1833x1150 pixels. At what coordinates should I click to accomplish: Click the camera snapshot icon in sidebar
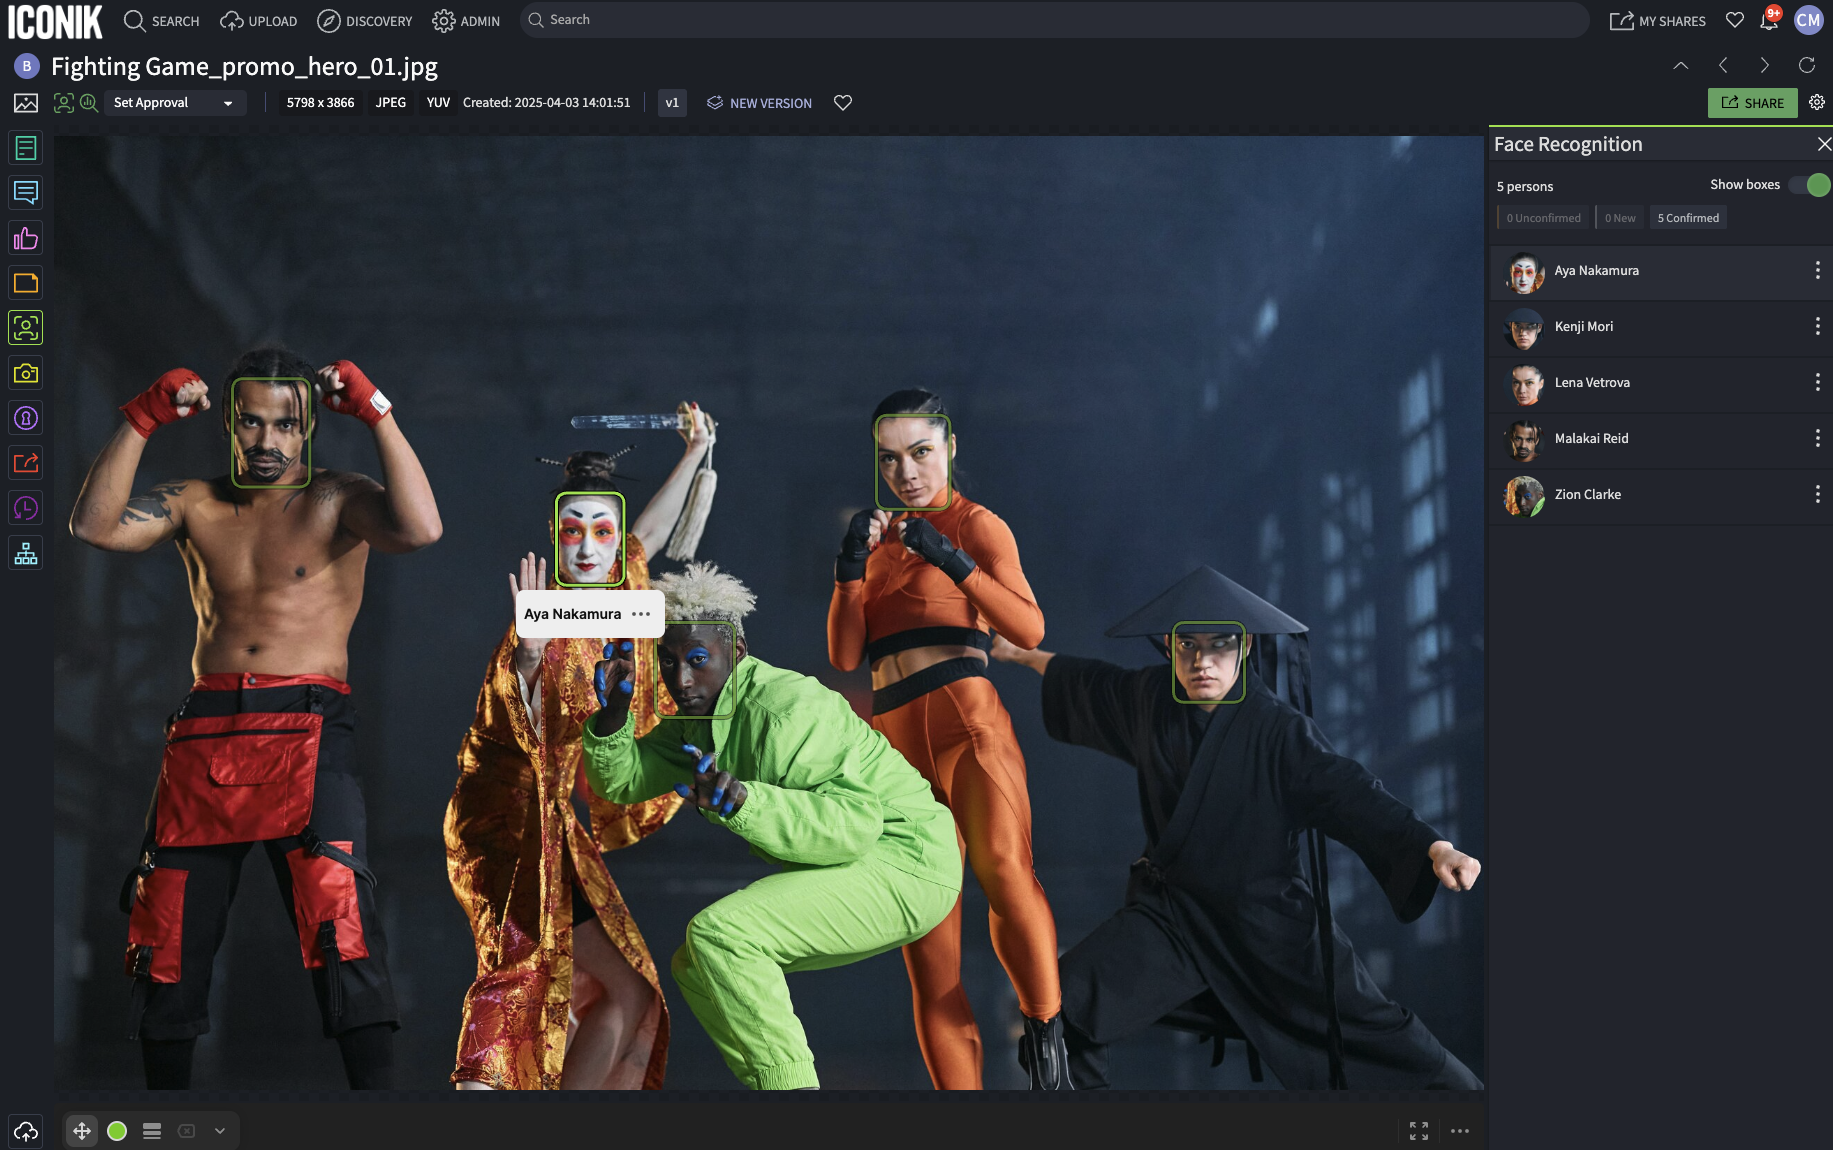click(x=26, y=373)
